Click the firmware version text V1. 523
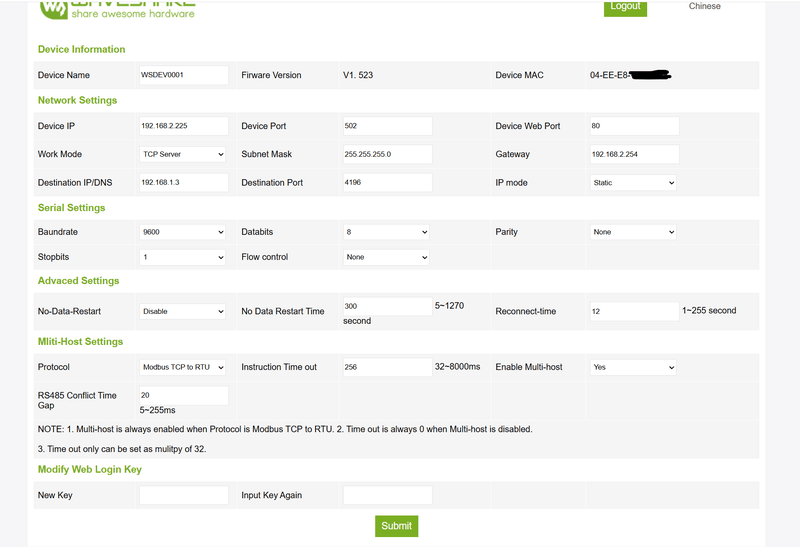This screenshot has height=547, width=800. (358, 75)
